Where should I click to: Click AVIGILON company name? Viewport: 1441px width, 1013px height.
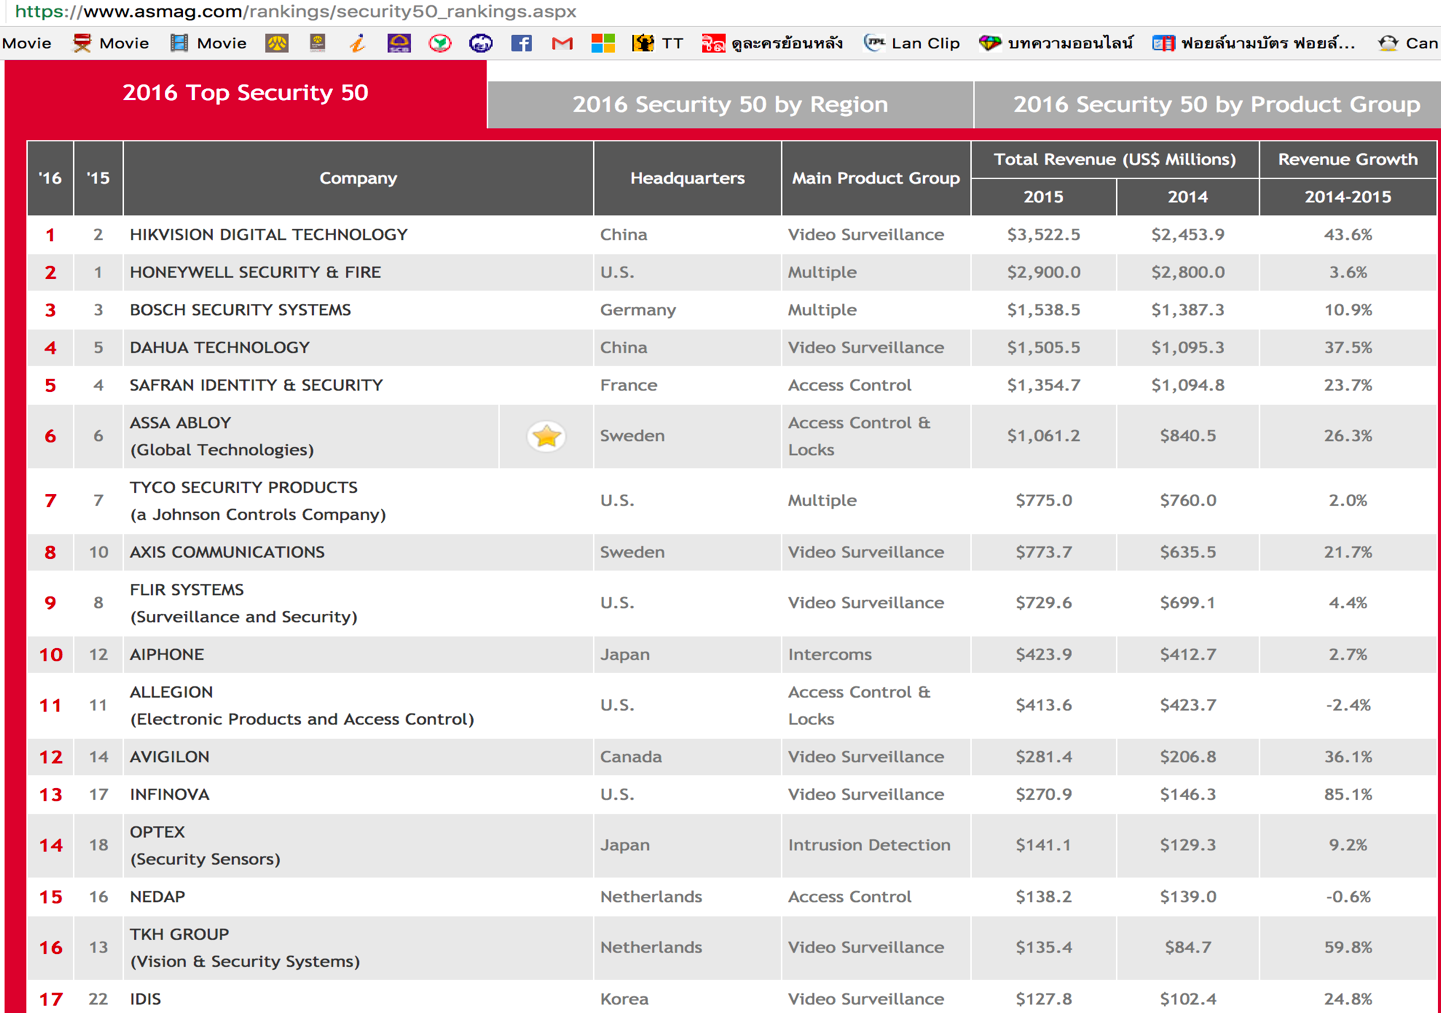click(169, 757)
